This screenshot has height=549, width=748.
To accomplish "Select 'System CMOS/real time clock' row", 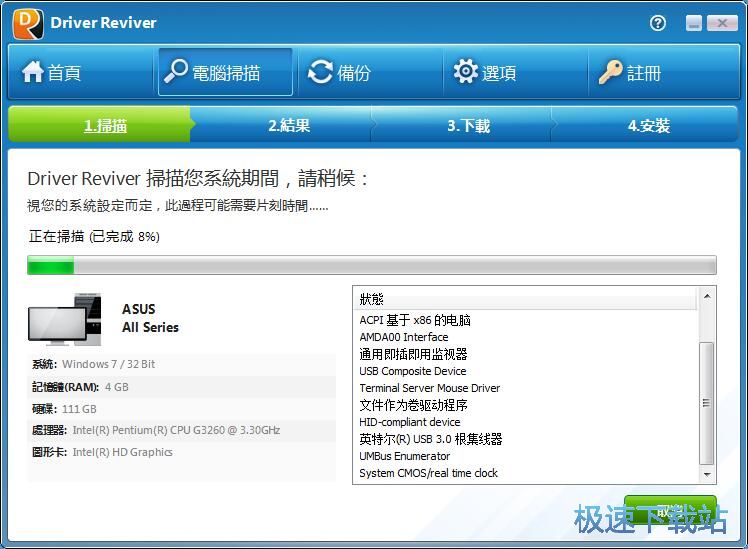I will click(525, 473).
